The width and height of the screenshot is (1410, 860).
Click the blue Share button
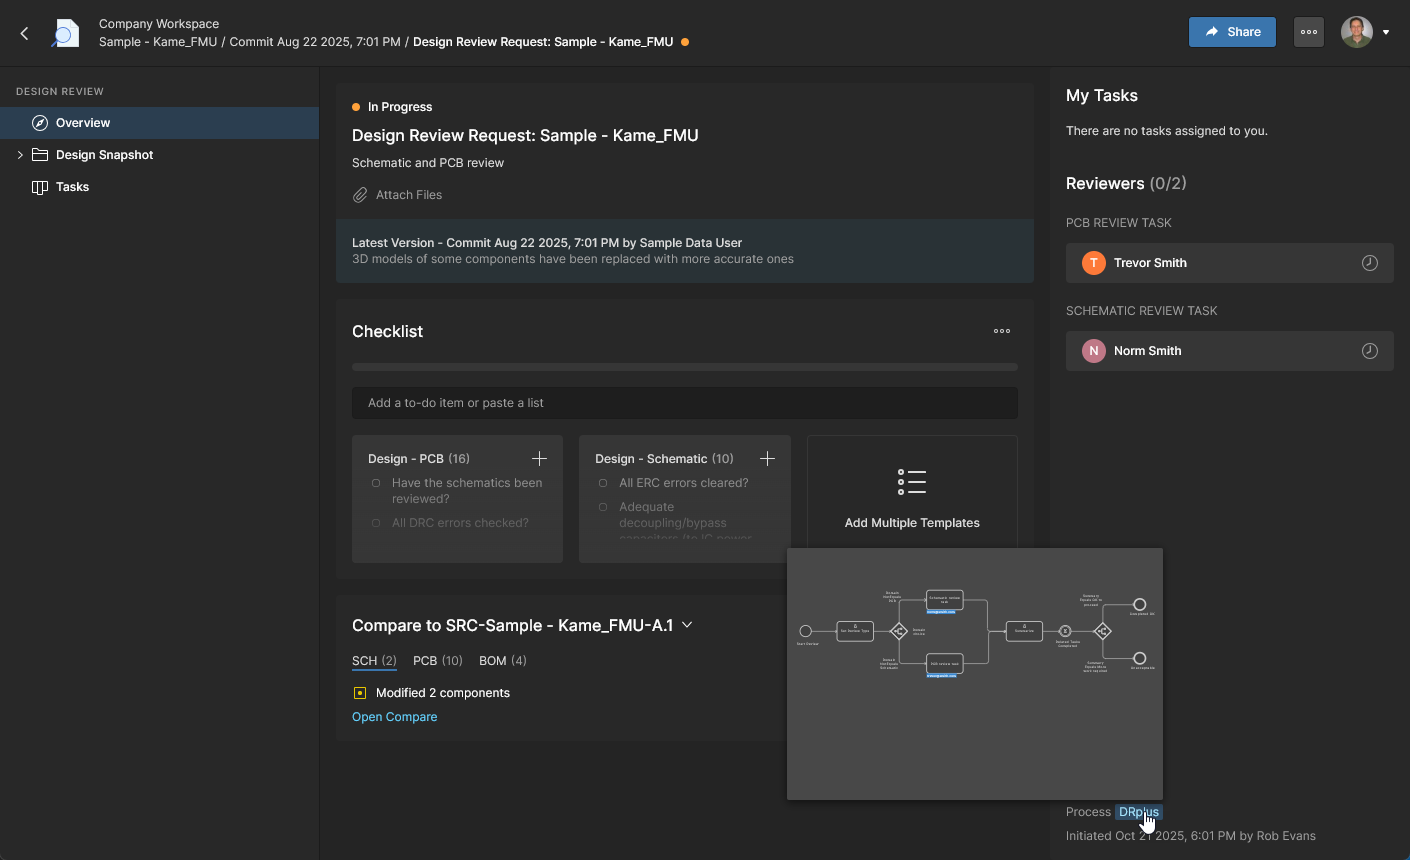[x=1231, y=32]
